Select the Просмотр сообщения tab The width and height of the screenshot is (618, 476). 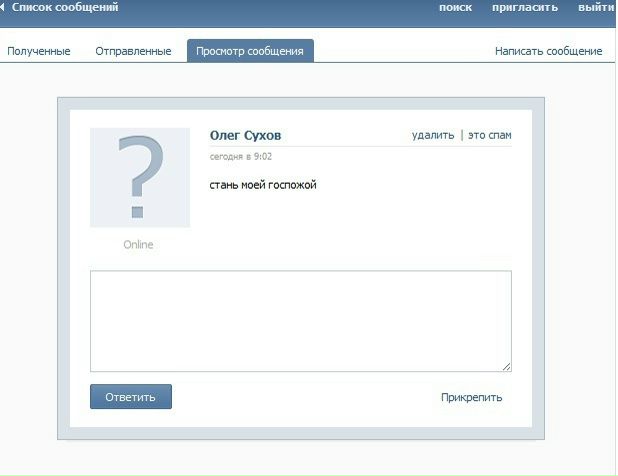coord(250,51)
